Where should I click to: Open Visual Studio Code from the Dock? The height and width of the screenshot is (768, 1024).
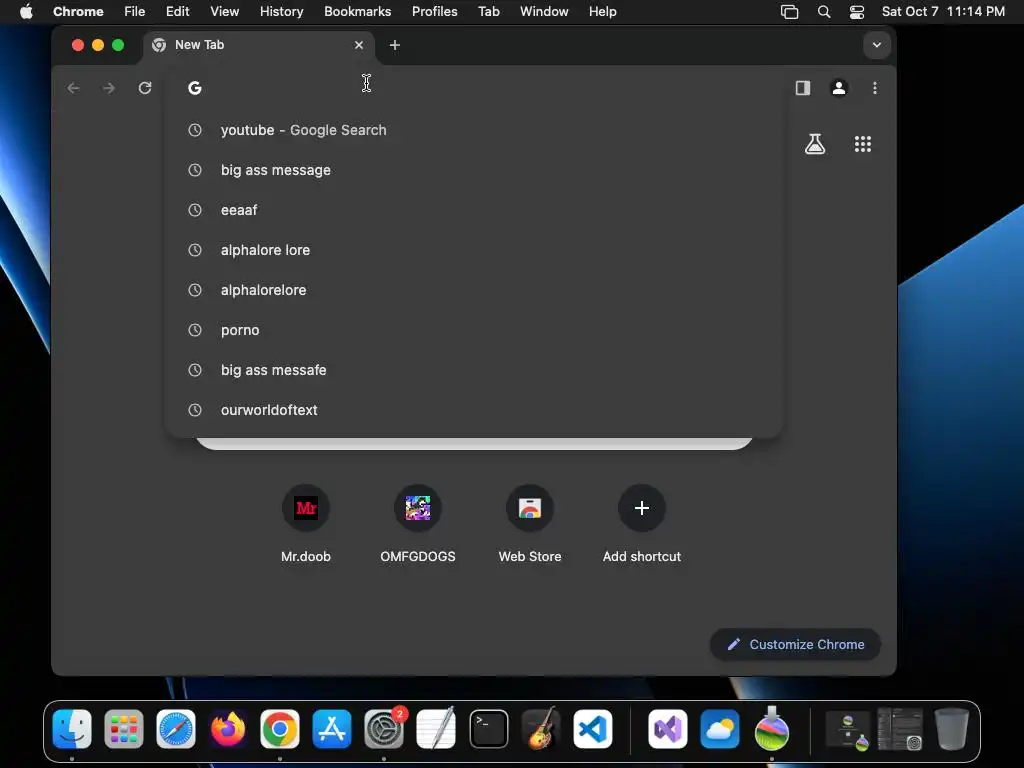tap(593, 729)
